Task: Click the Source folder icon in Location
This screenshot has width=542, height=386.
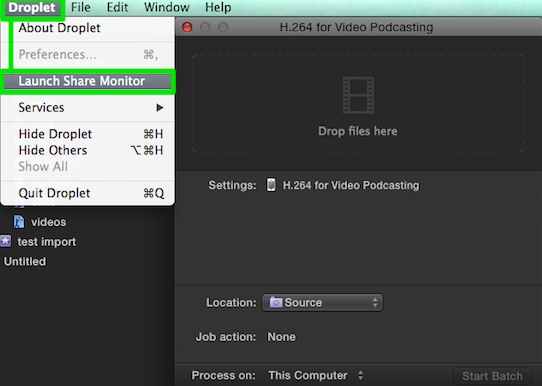Action: [276, 302]
